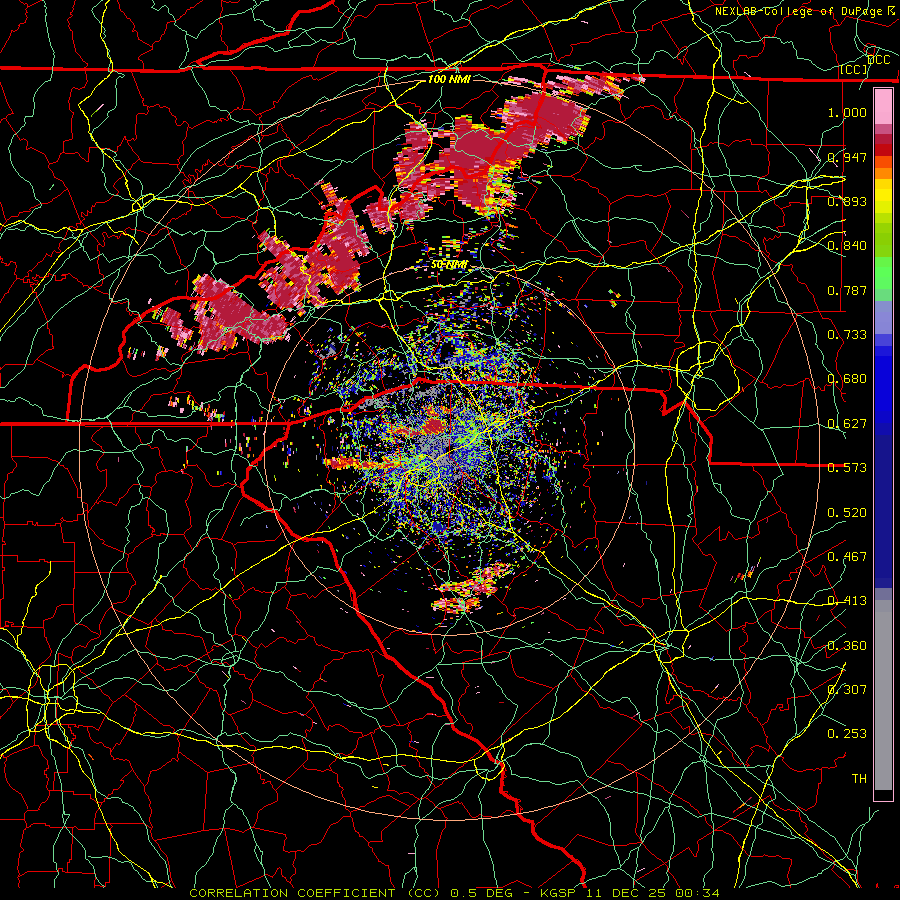Select the 0.627 scale value
Screen dimensions: 900x900
coord(847,424)
